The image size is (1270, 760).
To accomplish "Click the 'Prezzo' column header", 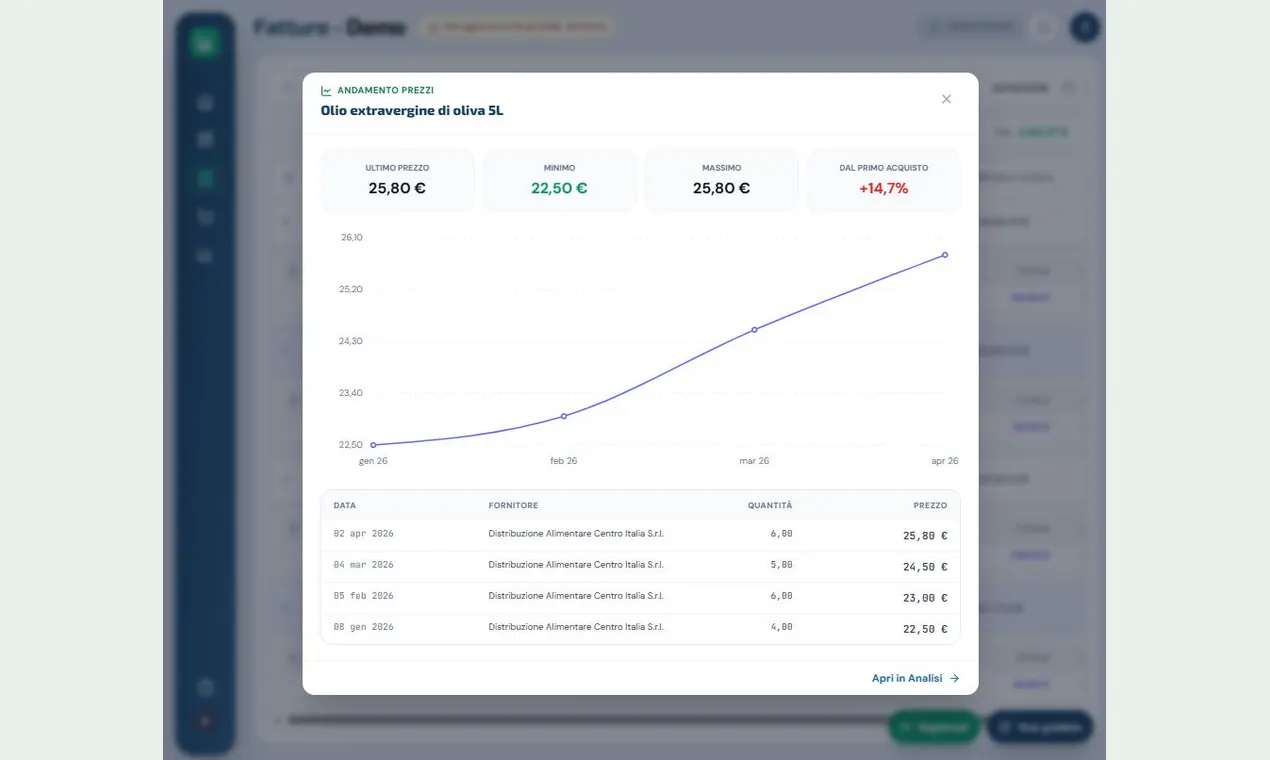I will 930,505.
